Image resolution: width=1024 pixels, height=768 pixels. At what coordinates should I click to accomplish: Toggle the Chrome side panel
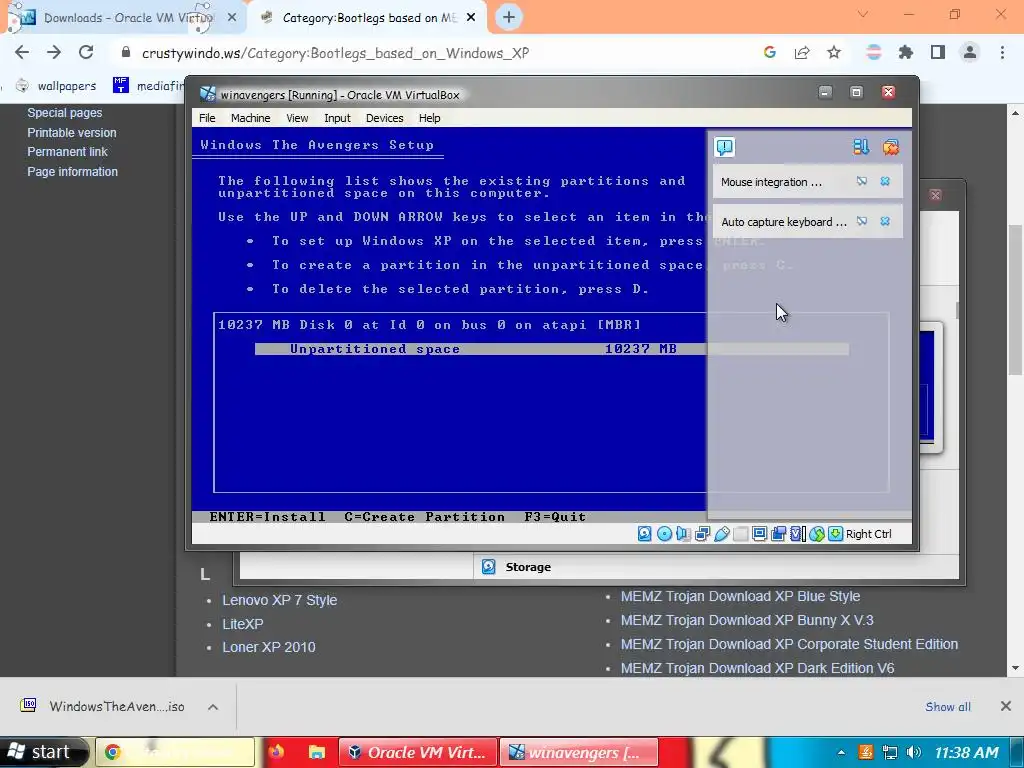[938, 52]
